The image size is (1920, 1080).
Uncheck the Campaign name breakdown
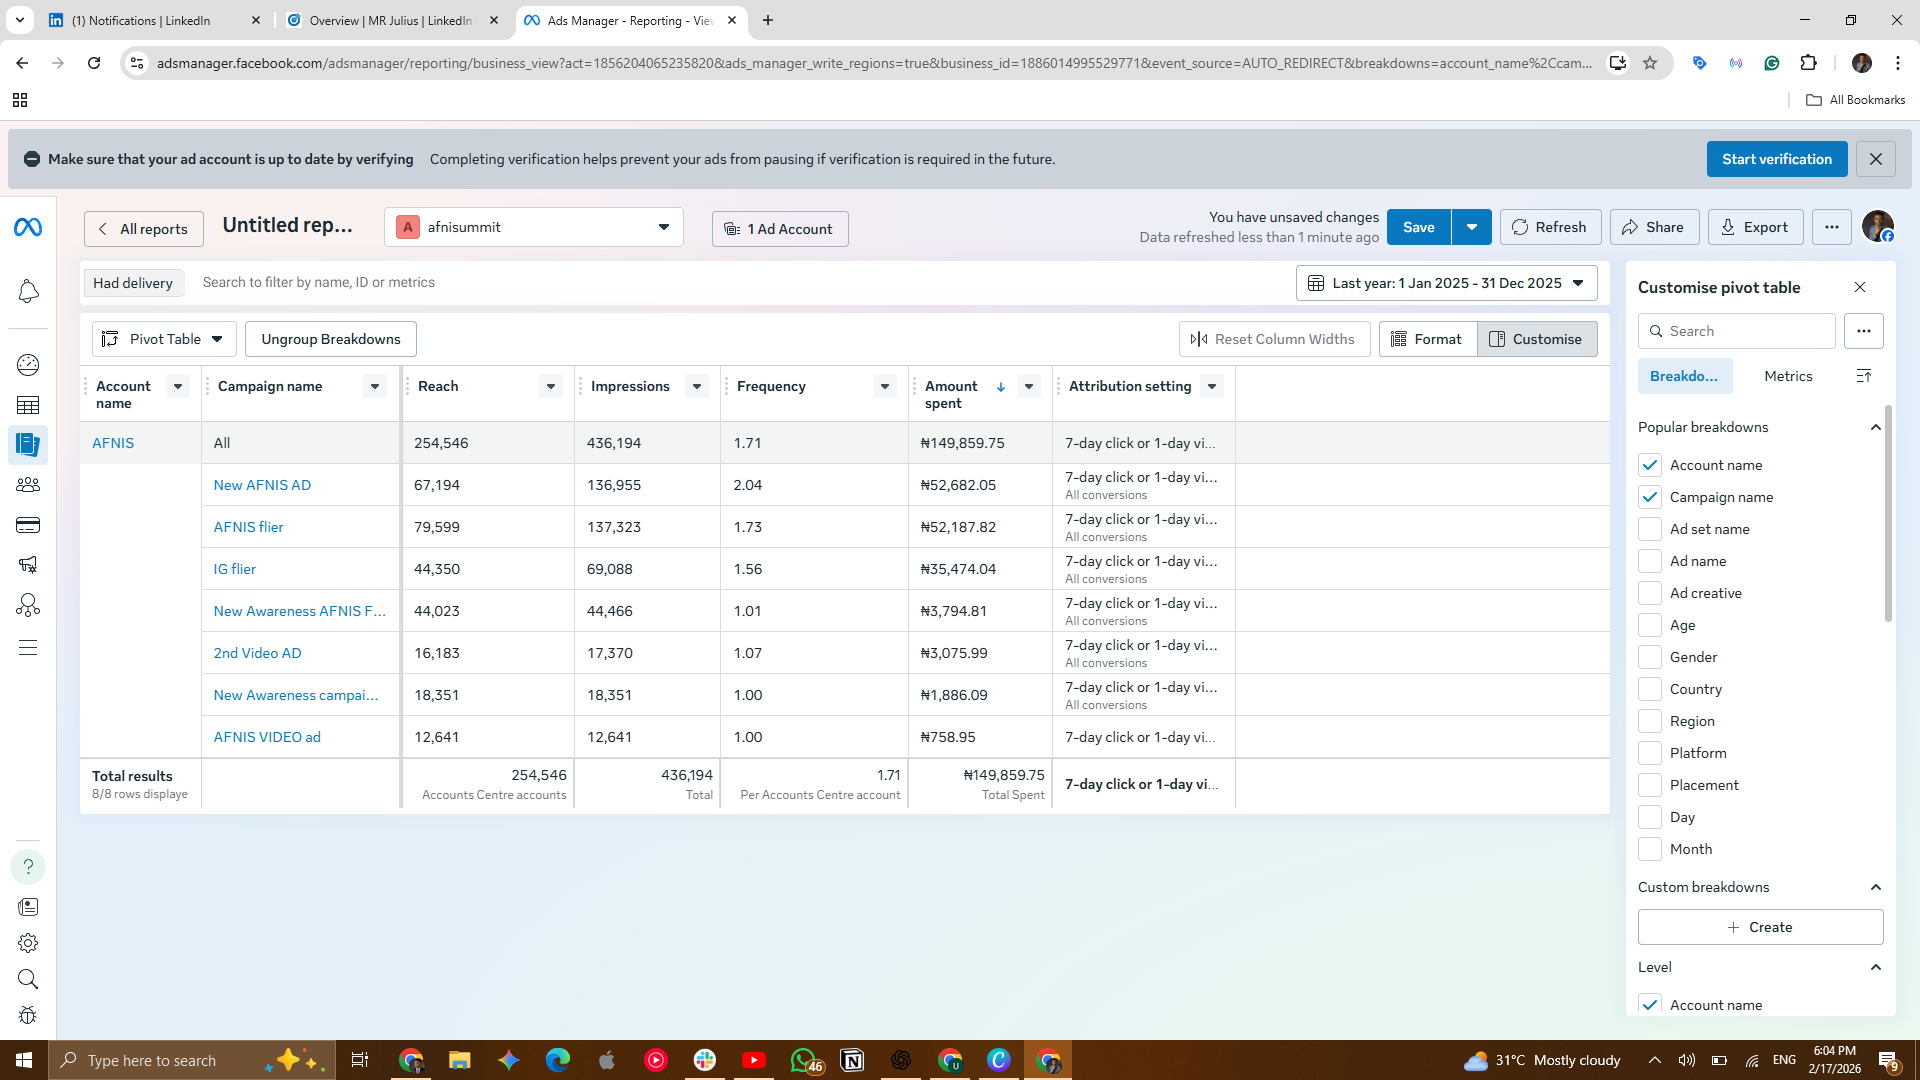[x=1650, y=497]
